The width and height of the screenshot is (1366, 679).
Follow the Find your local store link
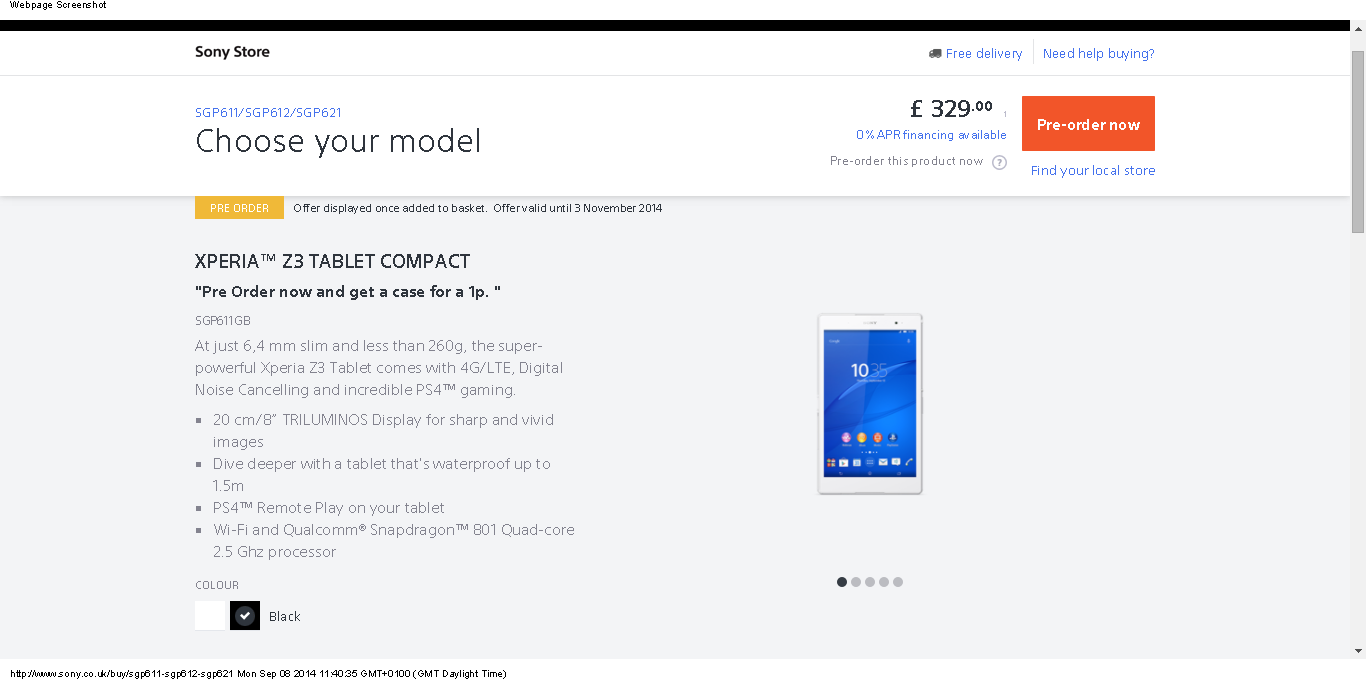pos(1093,171)
